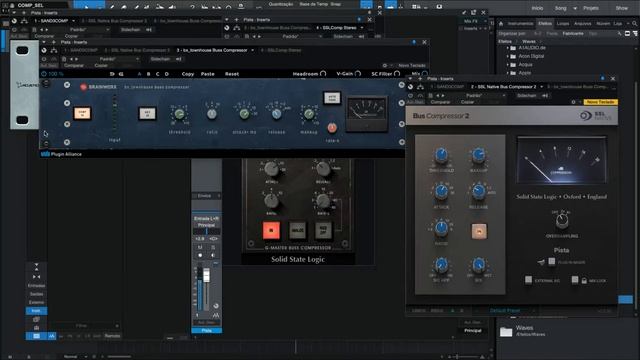Enable MIX LOCK checkbox

coord(575,280)
